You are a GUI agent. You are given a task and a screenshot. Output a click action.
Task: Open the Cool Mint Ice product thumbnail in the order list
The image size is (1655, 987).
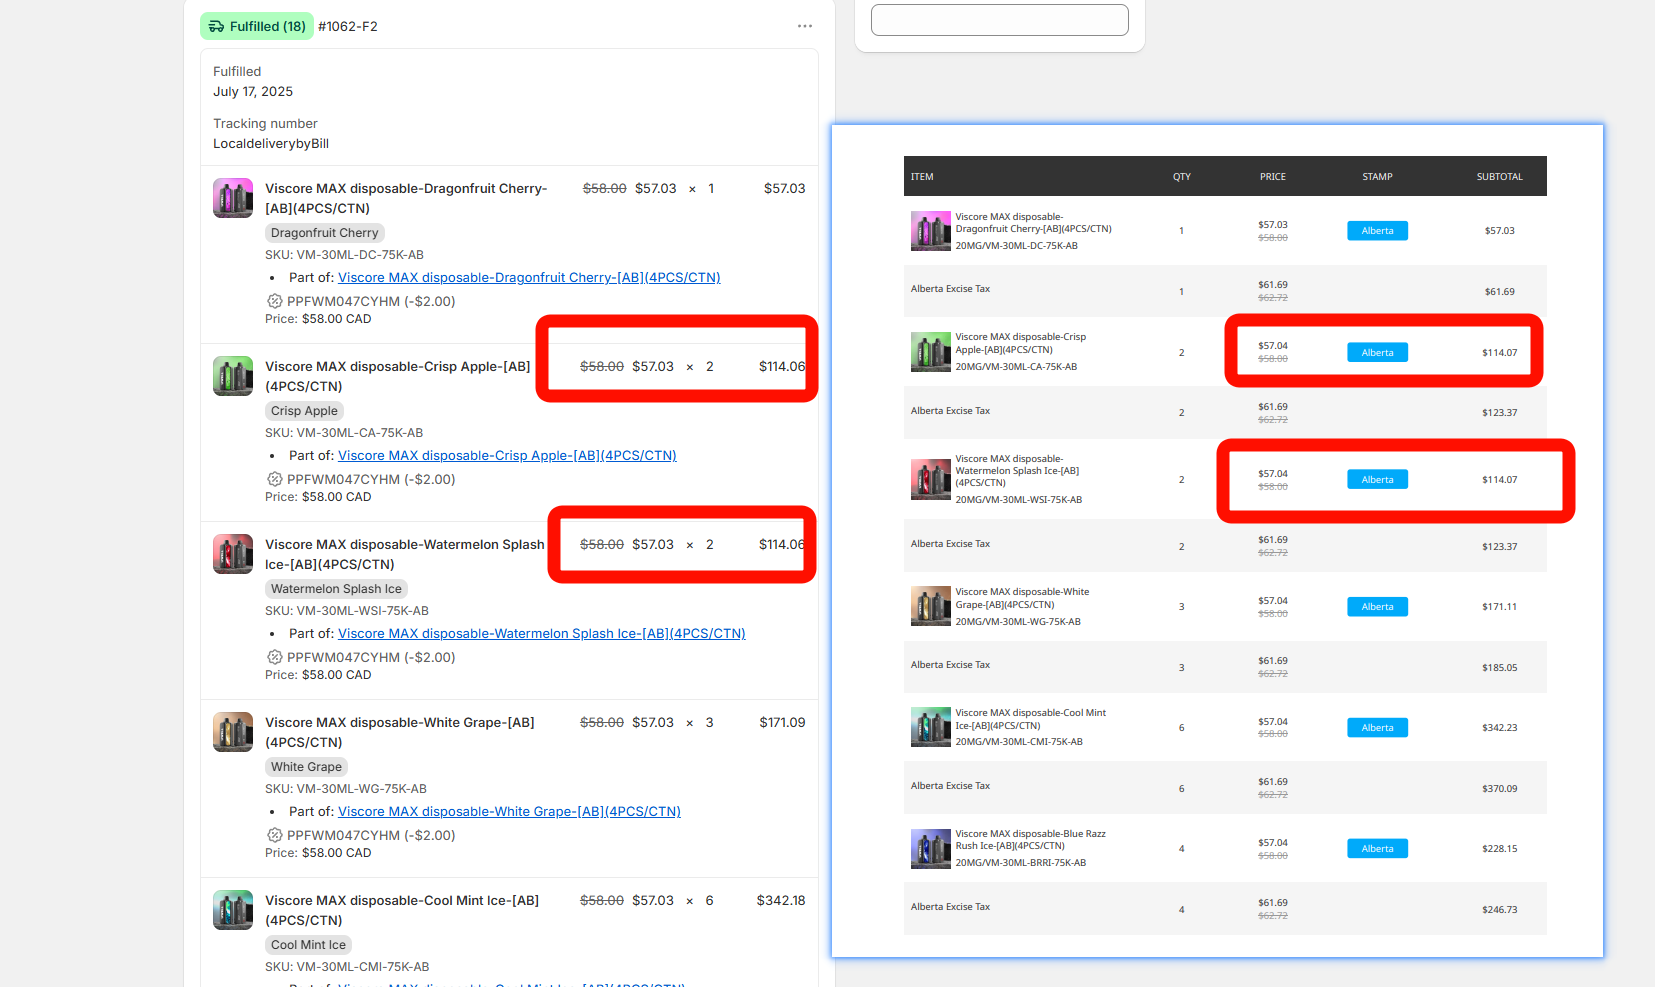click(x=233, y=910)
